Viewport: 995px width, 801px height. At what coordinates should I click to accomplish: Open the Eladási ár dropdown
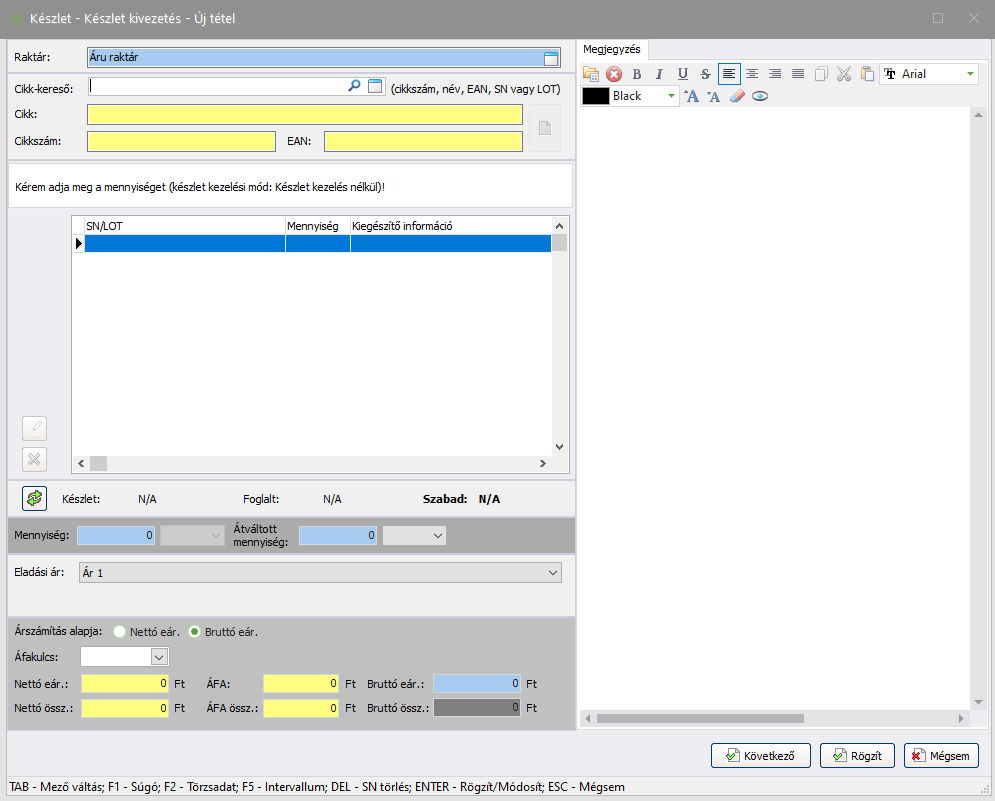coord(553,573)
